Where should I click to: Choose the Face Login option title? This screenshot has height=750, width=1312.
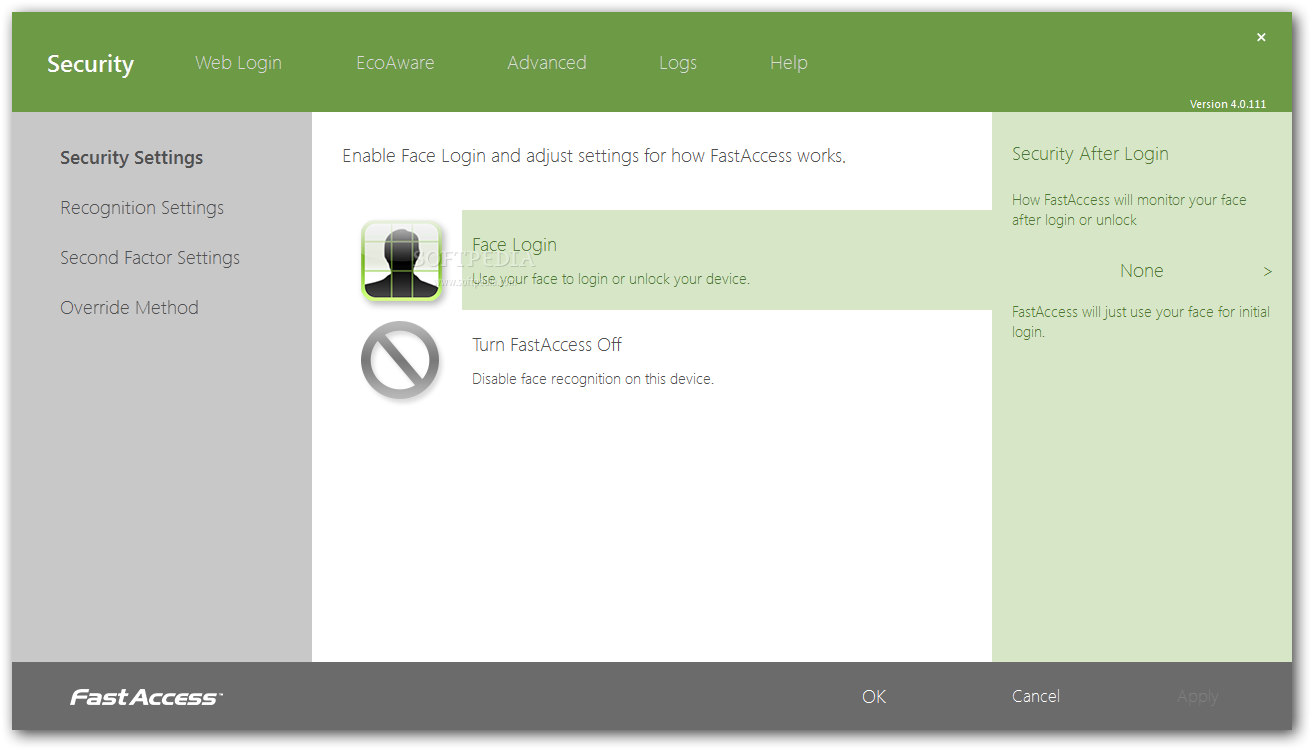[x=514, y=245]
